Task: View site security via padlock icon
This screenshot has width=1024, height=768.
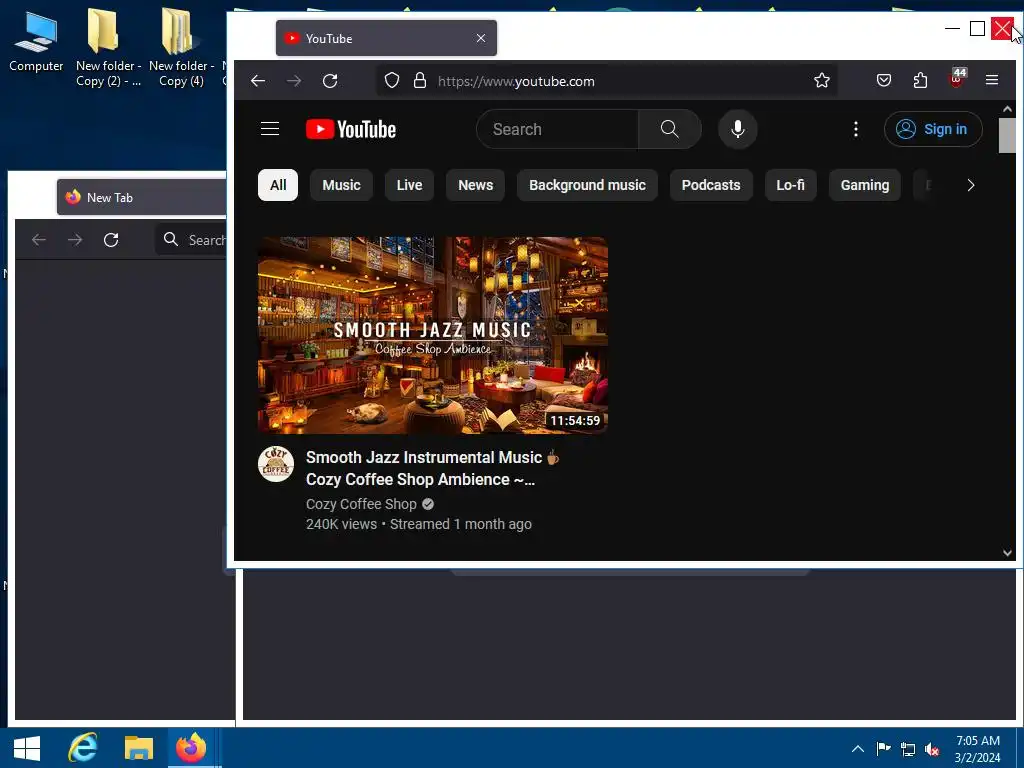Action: [x=420, y=80]
